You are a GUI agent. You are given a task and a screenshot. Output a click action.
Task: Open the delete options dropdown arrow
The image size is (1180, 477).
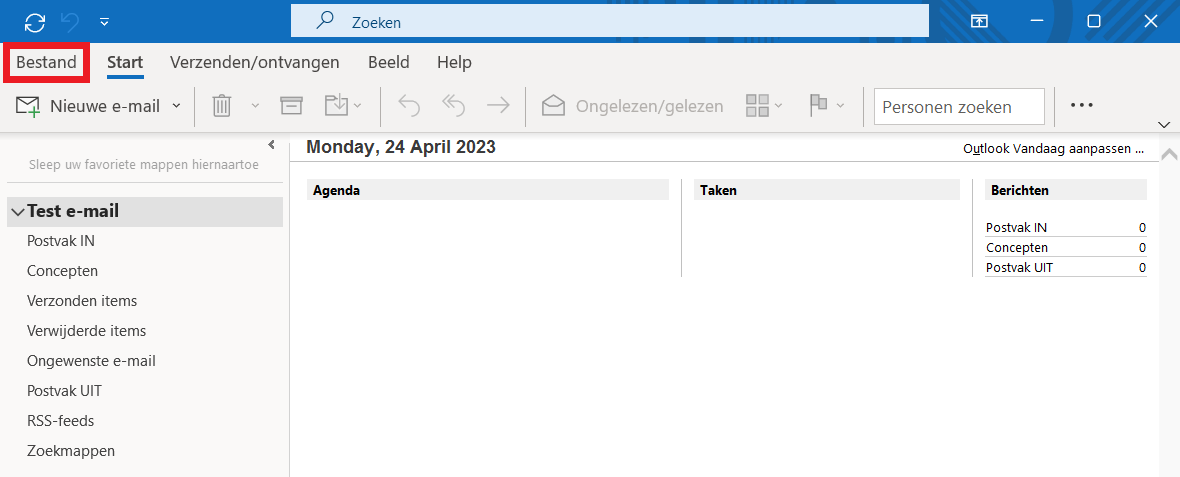coord(254,106)
